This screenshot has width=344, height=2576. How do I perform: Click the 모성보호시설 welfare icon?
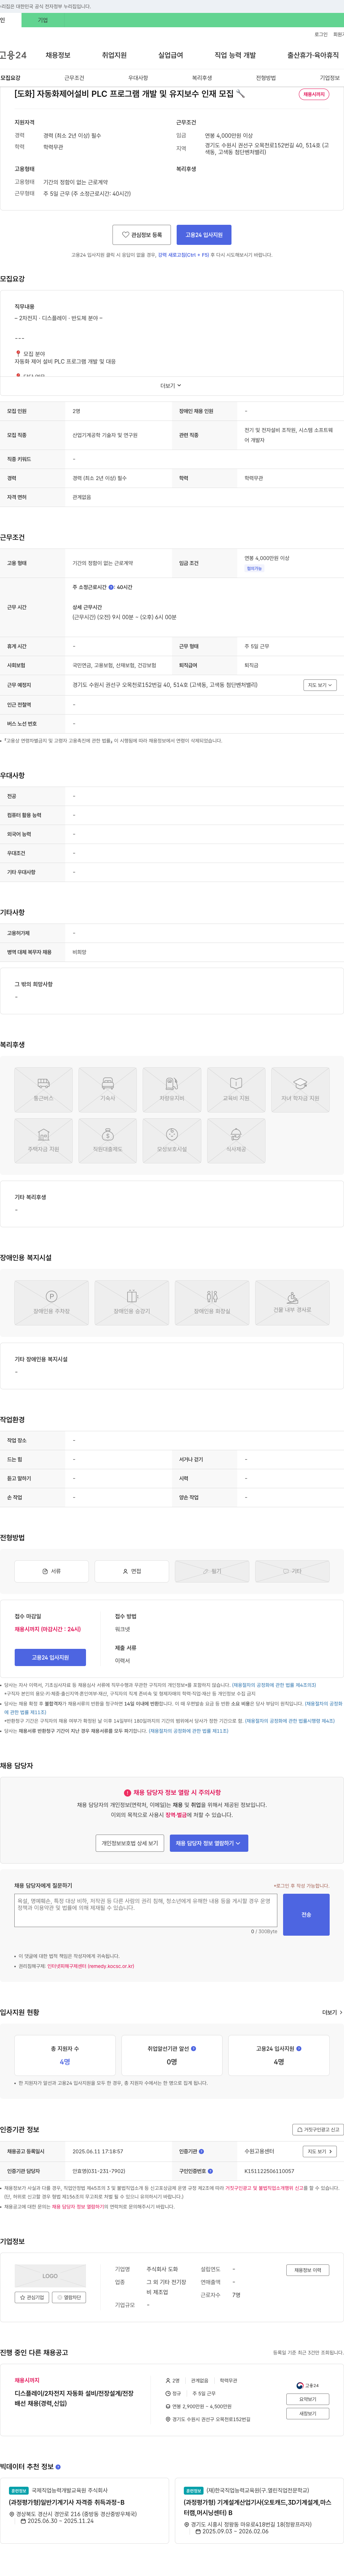click(172, 1141)
